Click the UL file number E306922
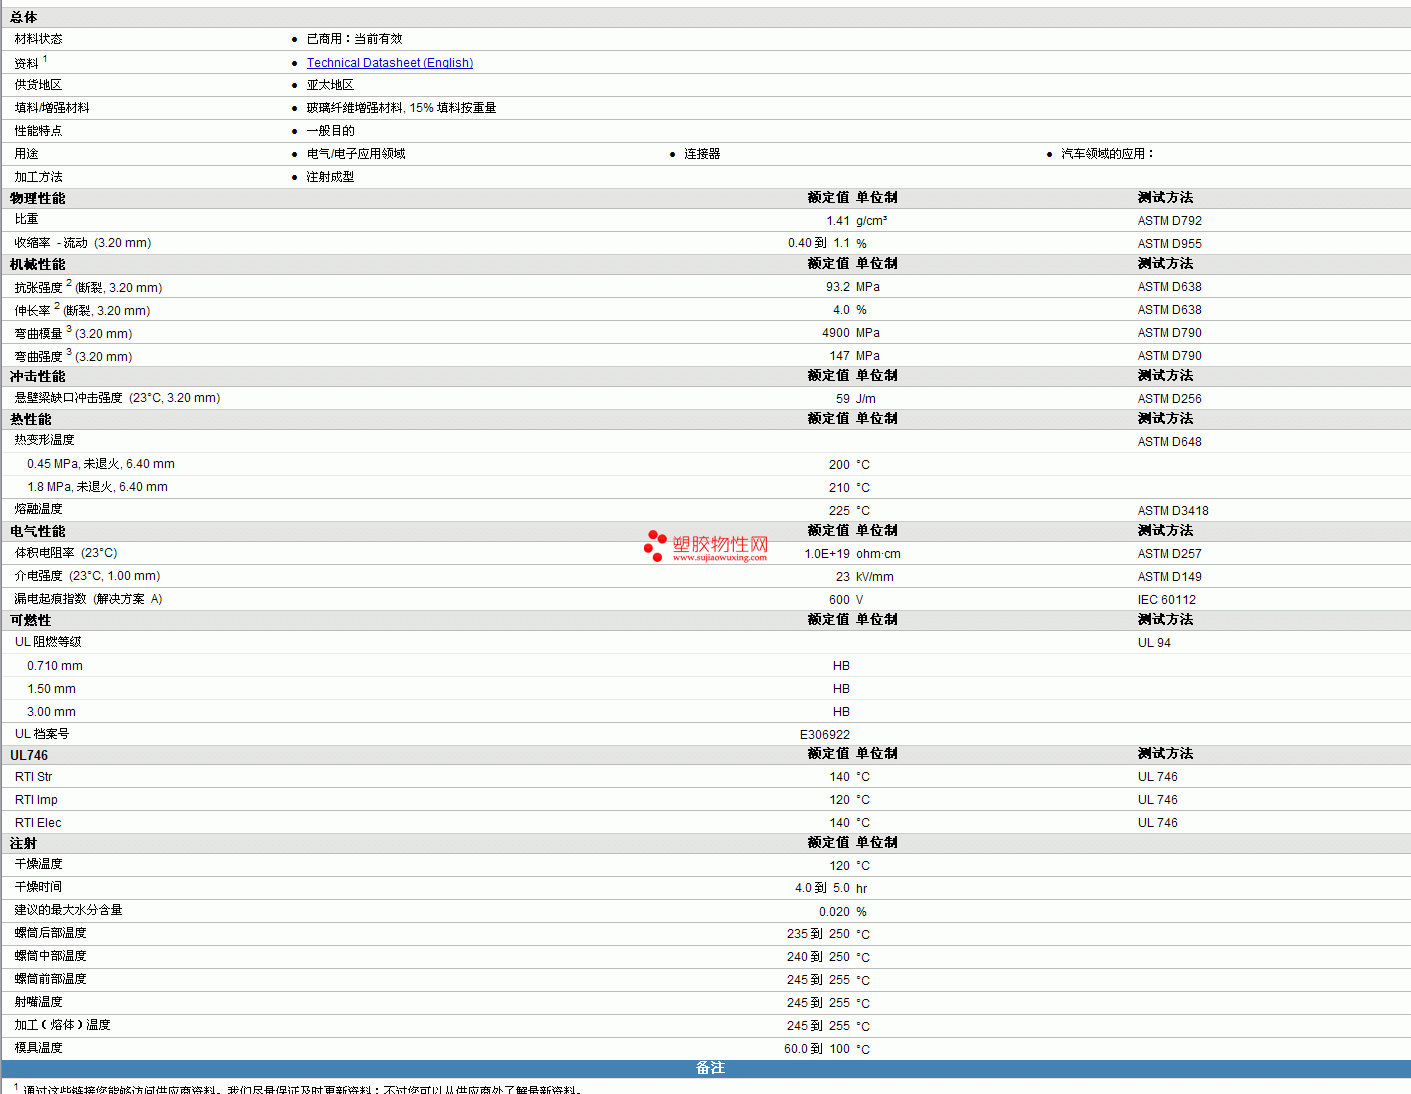This screenshot has width=1411, height=1094. 824,735
